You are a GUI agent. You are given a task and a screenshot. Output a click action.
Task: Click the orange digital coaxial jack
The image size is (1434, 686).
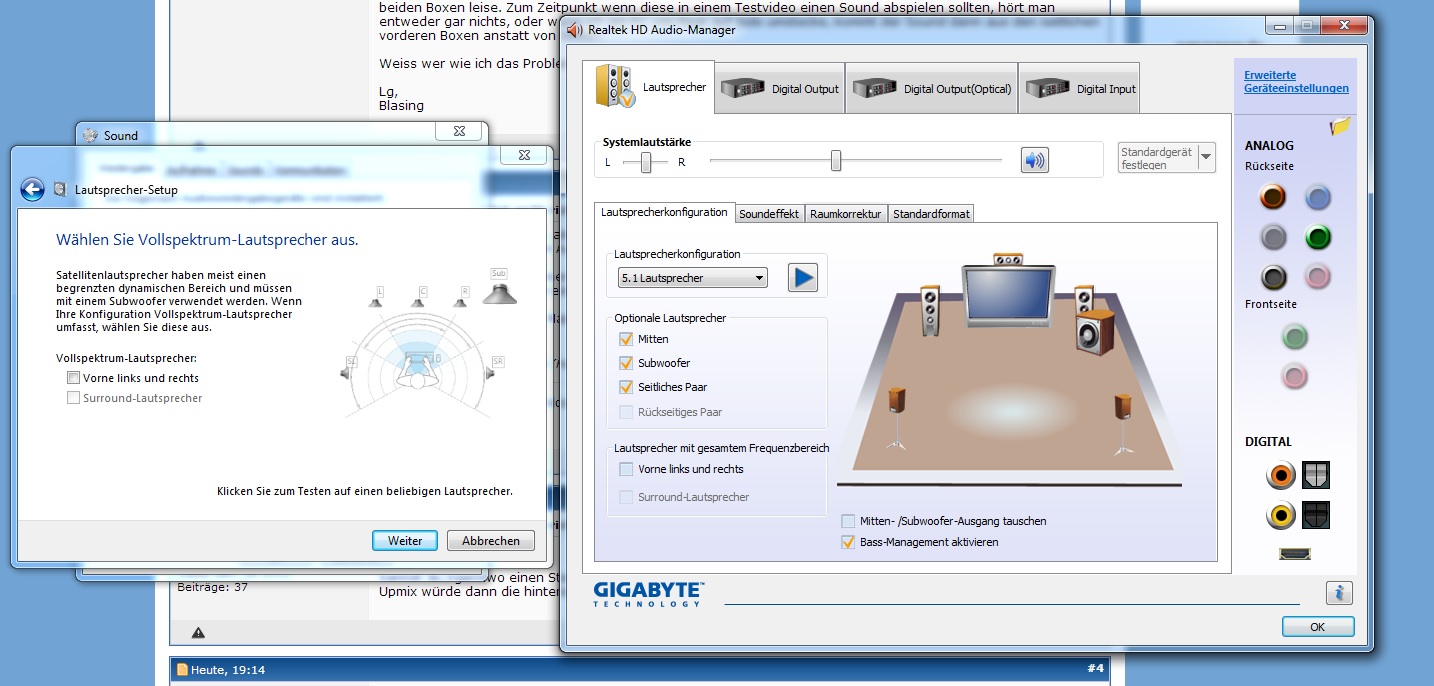click(1280, 475)
